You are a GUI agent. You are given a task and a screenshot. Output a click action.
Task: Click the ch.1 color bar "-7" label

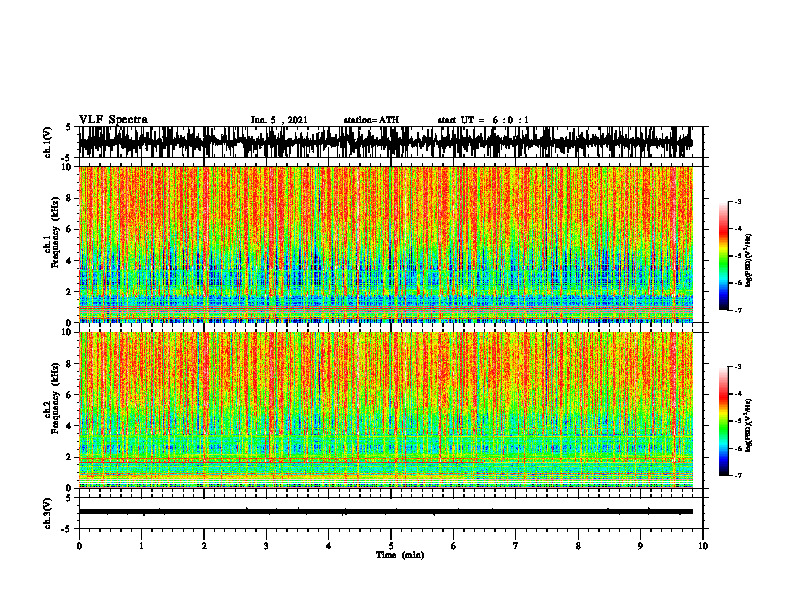pyautogui.click(x=738, y=310)
